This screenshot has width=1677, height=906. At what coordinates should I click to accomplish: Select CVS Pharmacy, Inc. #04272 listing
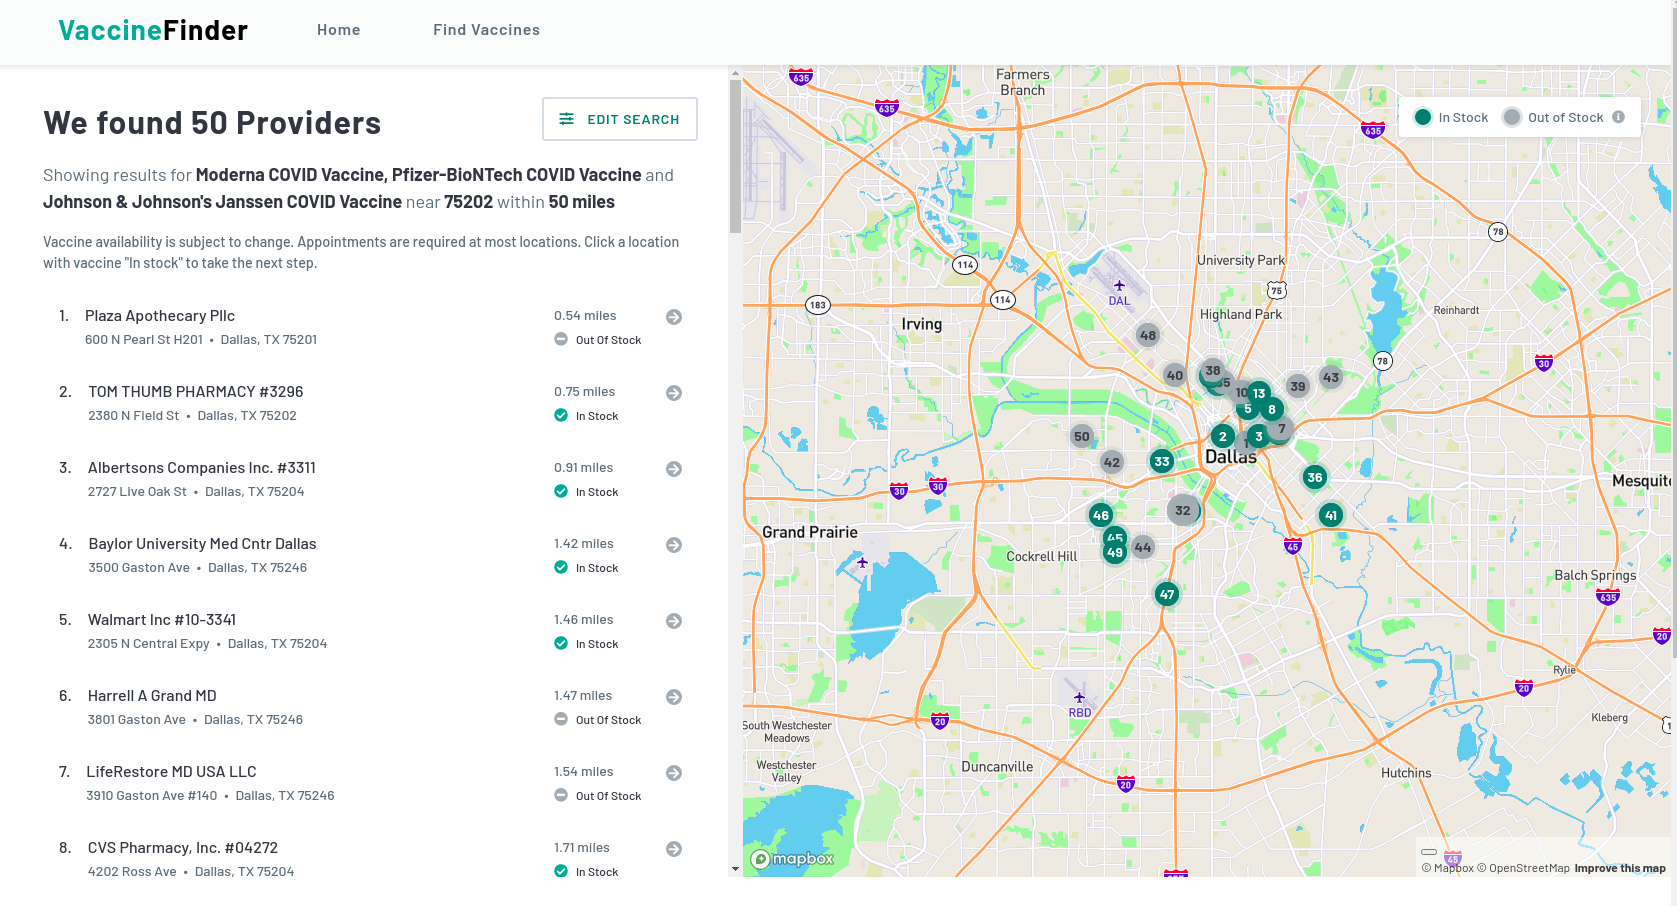point(370,859)
